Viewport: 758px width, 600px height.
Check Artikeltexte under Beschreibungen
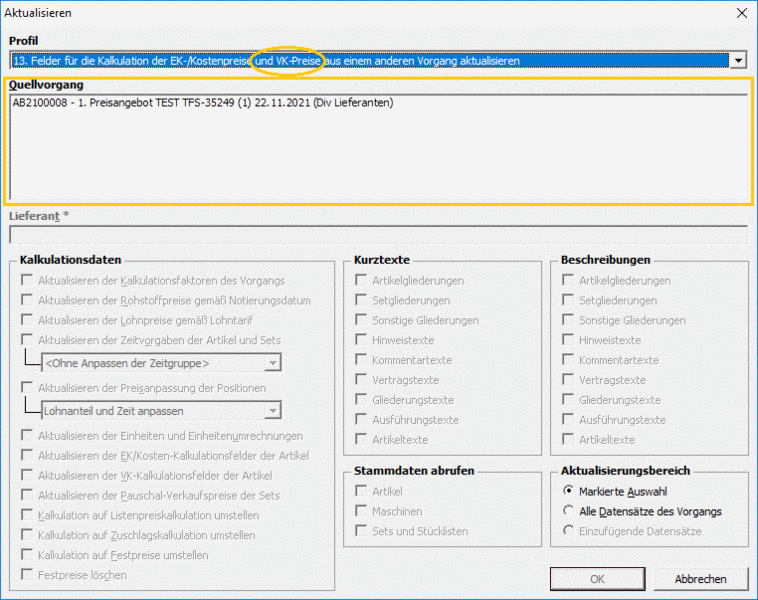click(568, 439)
